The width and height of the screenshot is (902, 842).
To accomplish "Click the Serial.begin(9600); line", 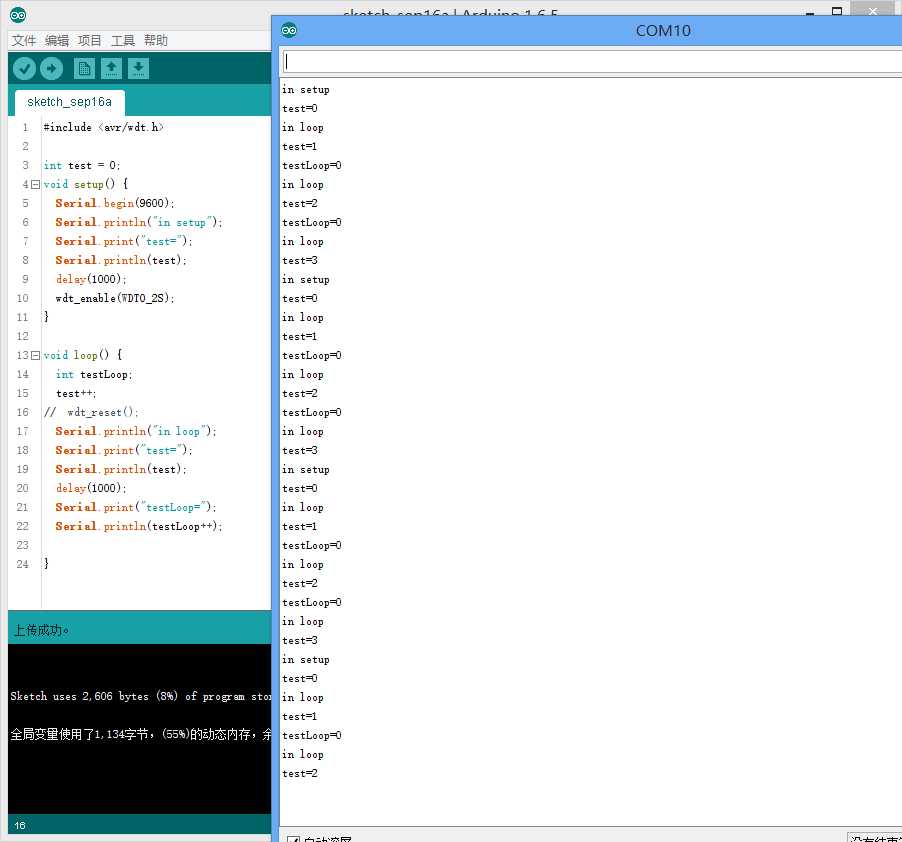I will (x=114, y=203).
